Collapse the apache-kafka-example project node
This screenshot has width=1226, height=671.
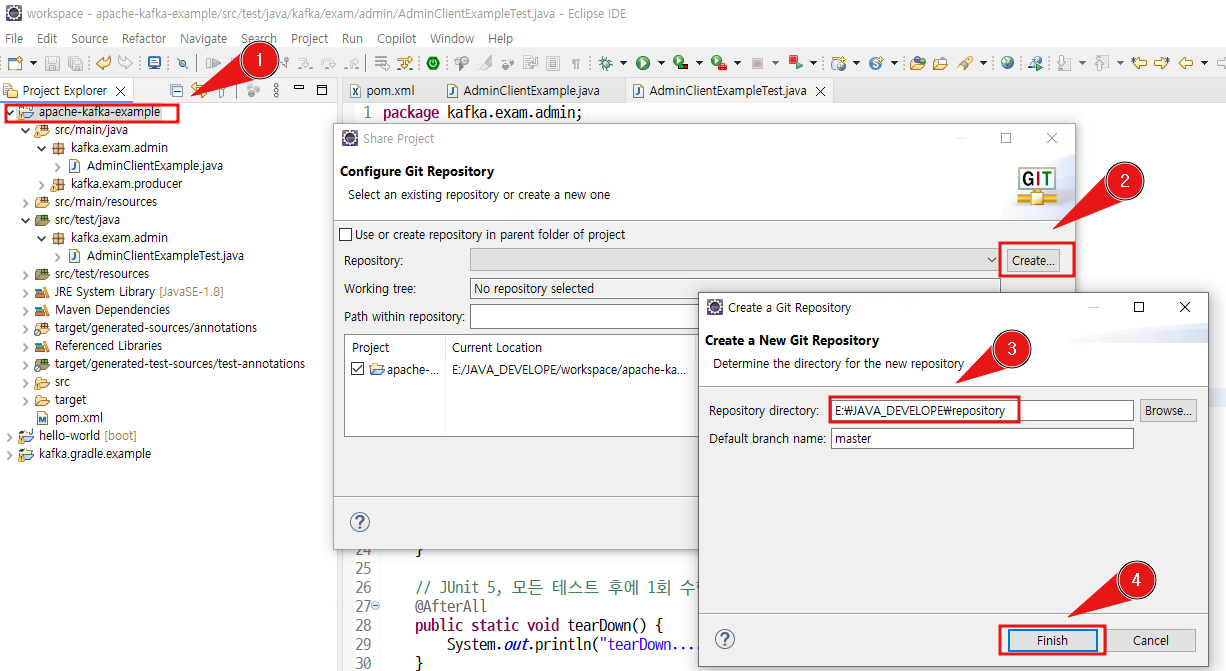[10, 112]
